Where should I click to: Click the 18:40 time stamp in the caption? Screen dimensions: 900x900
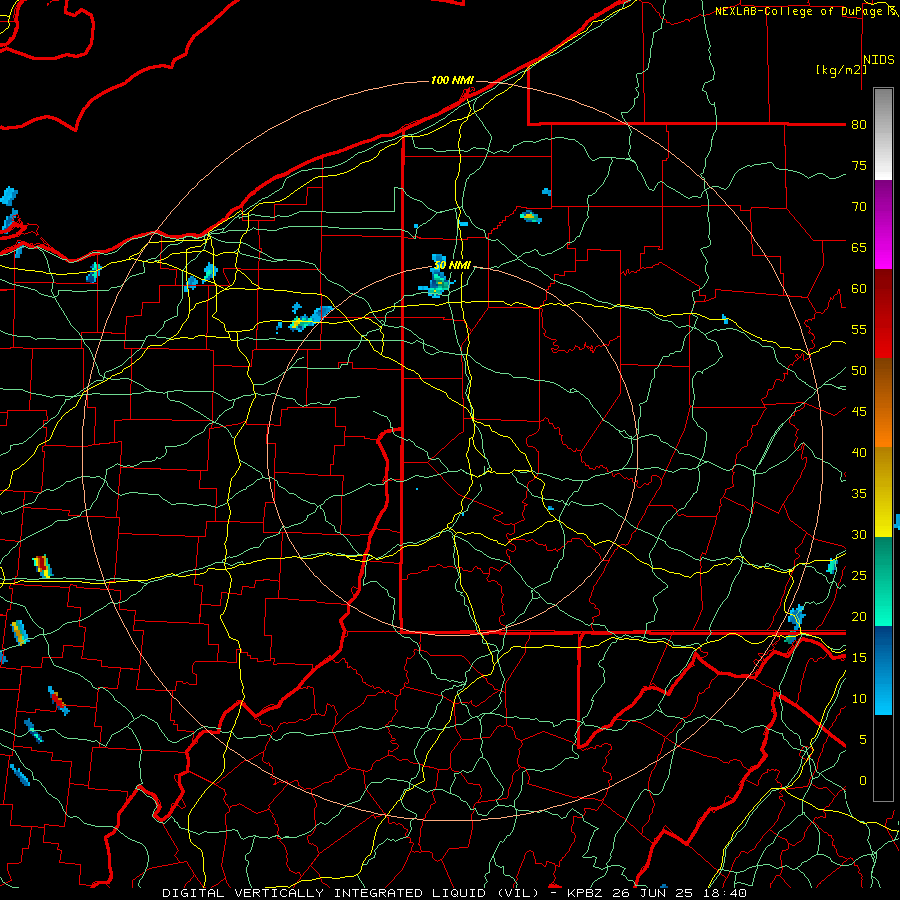[x=727, y=893]
